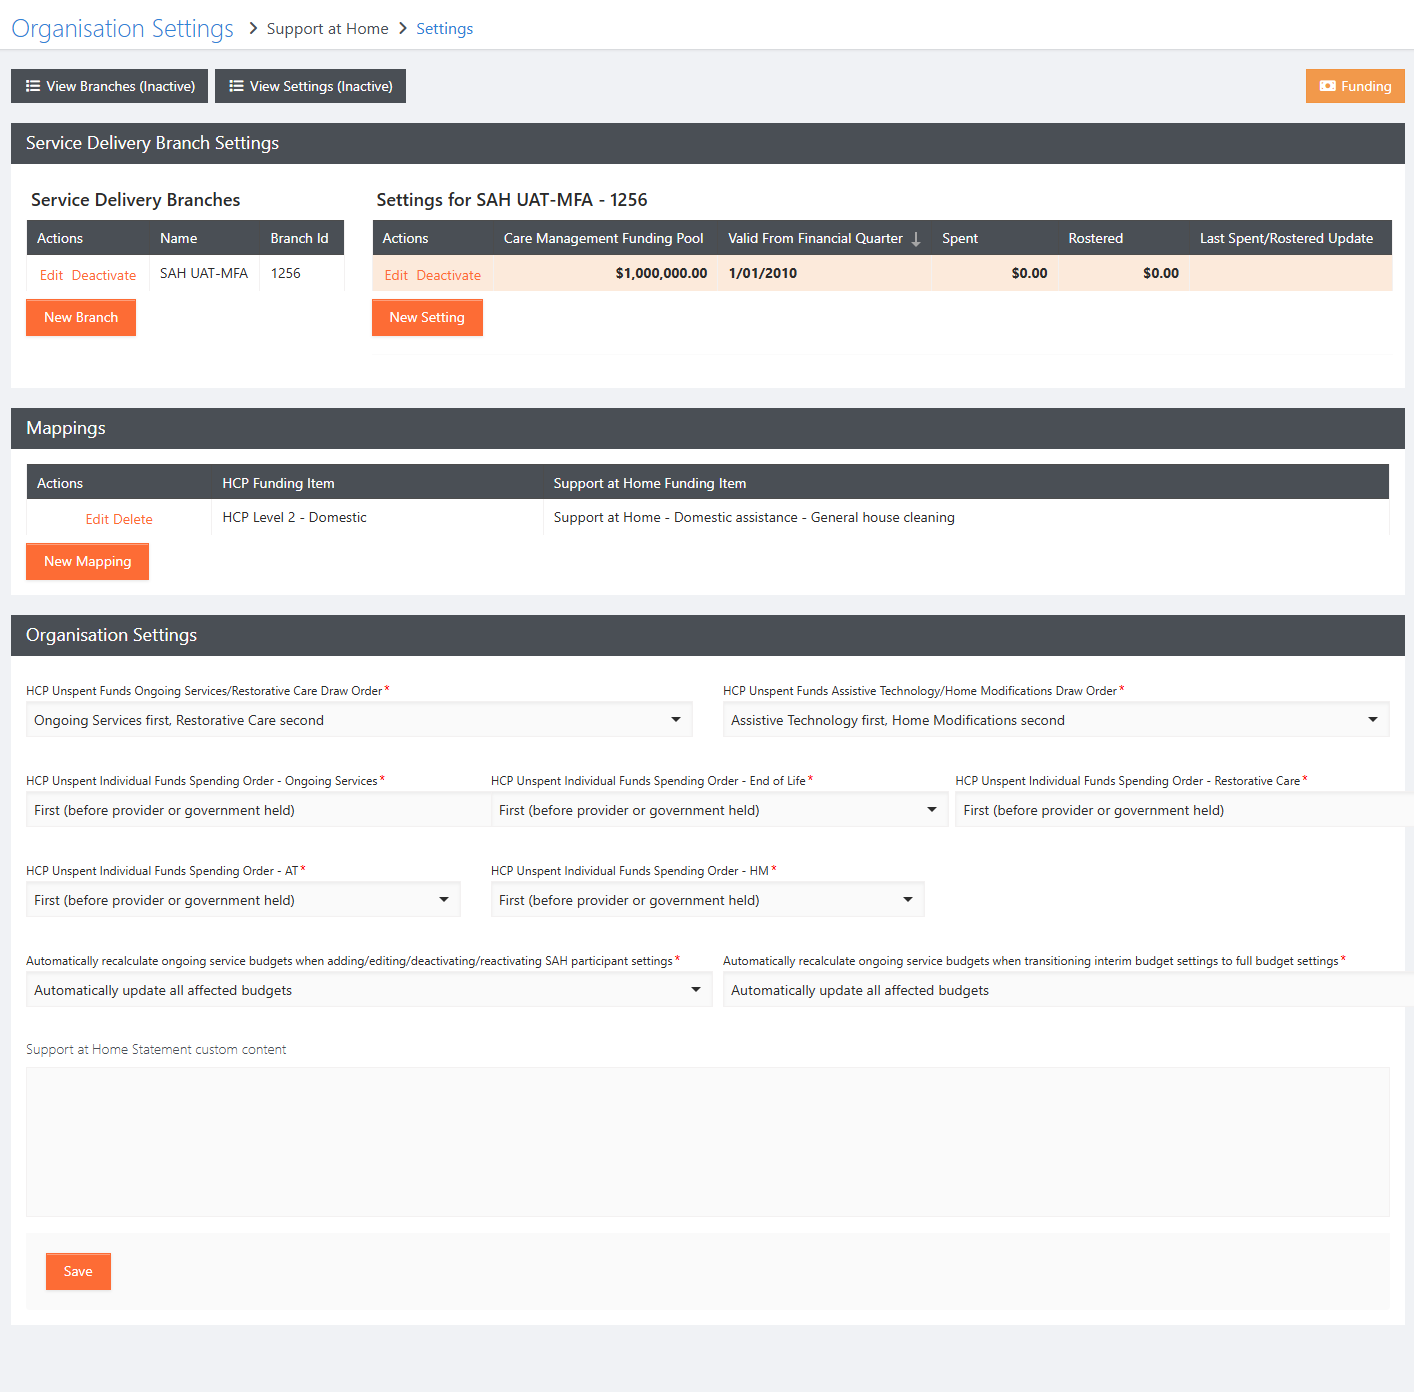Open recalculate budgets on SAH participant settings dropdown
The image size is (1415, 1392).
click(369, 990)
